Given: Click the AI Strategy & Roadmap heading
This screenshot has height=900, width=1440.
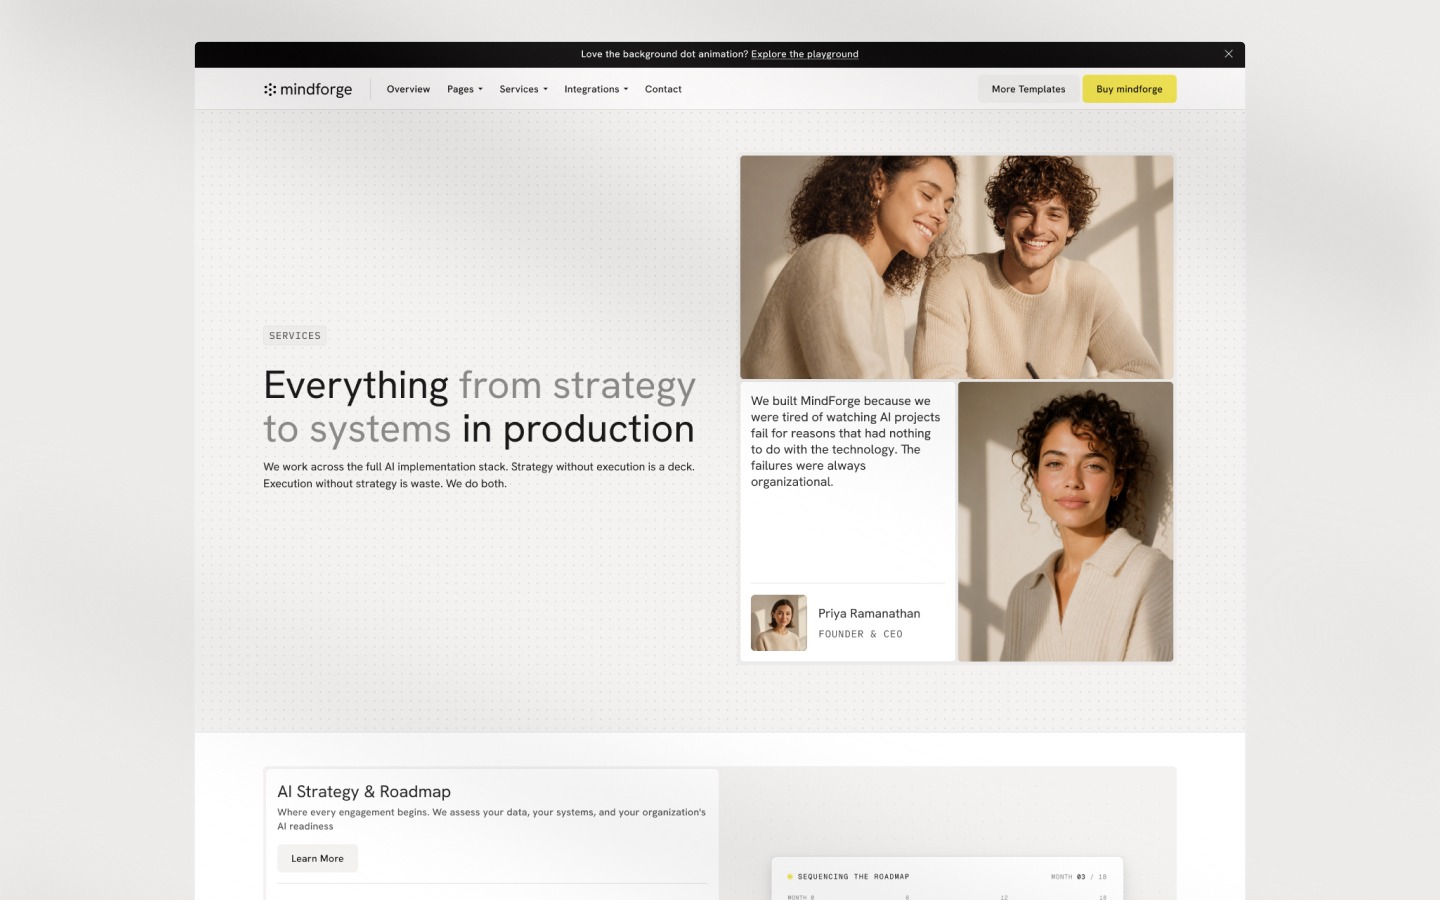Looking at the screenshot, I should click(364, 792).
